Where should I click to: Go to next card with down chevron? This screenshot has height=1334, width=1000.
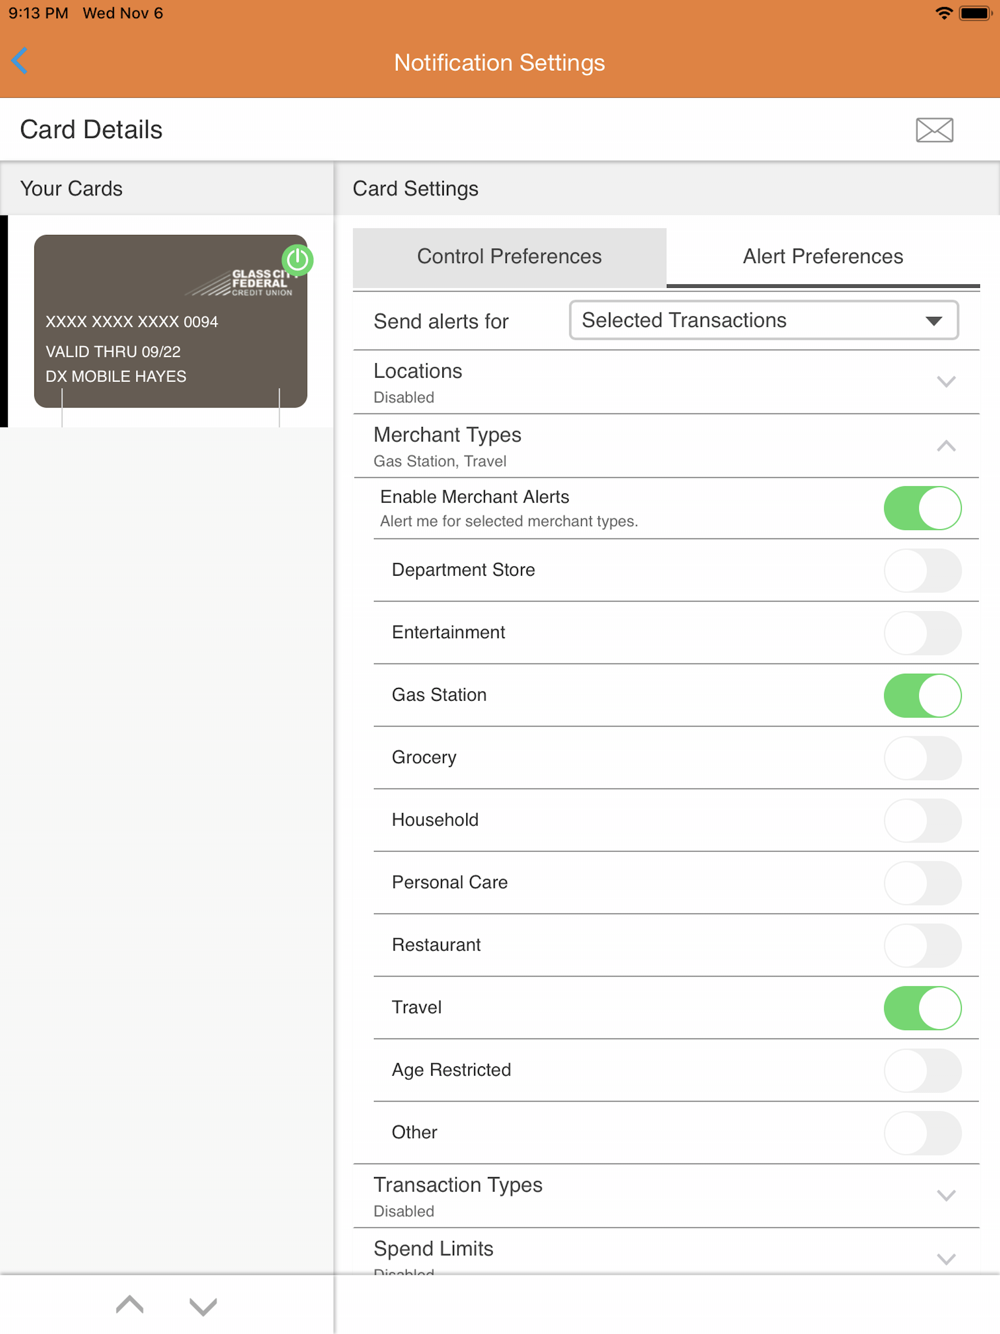point(203,1305)
